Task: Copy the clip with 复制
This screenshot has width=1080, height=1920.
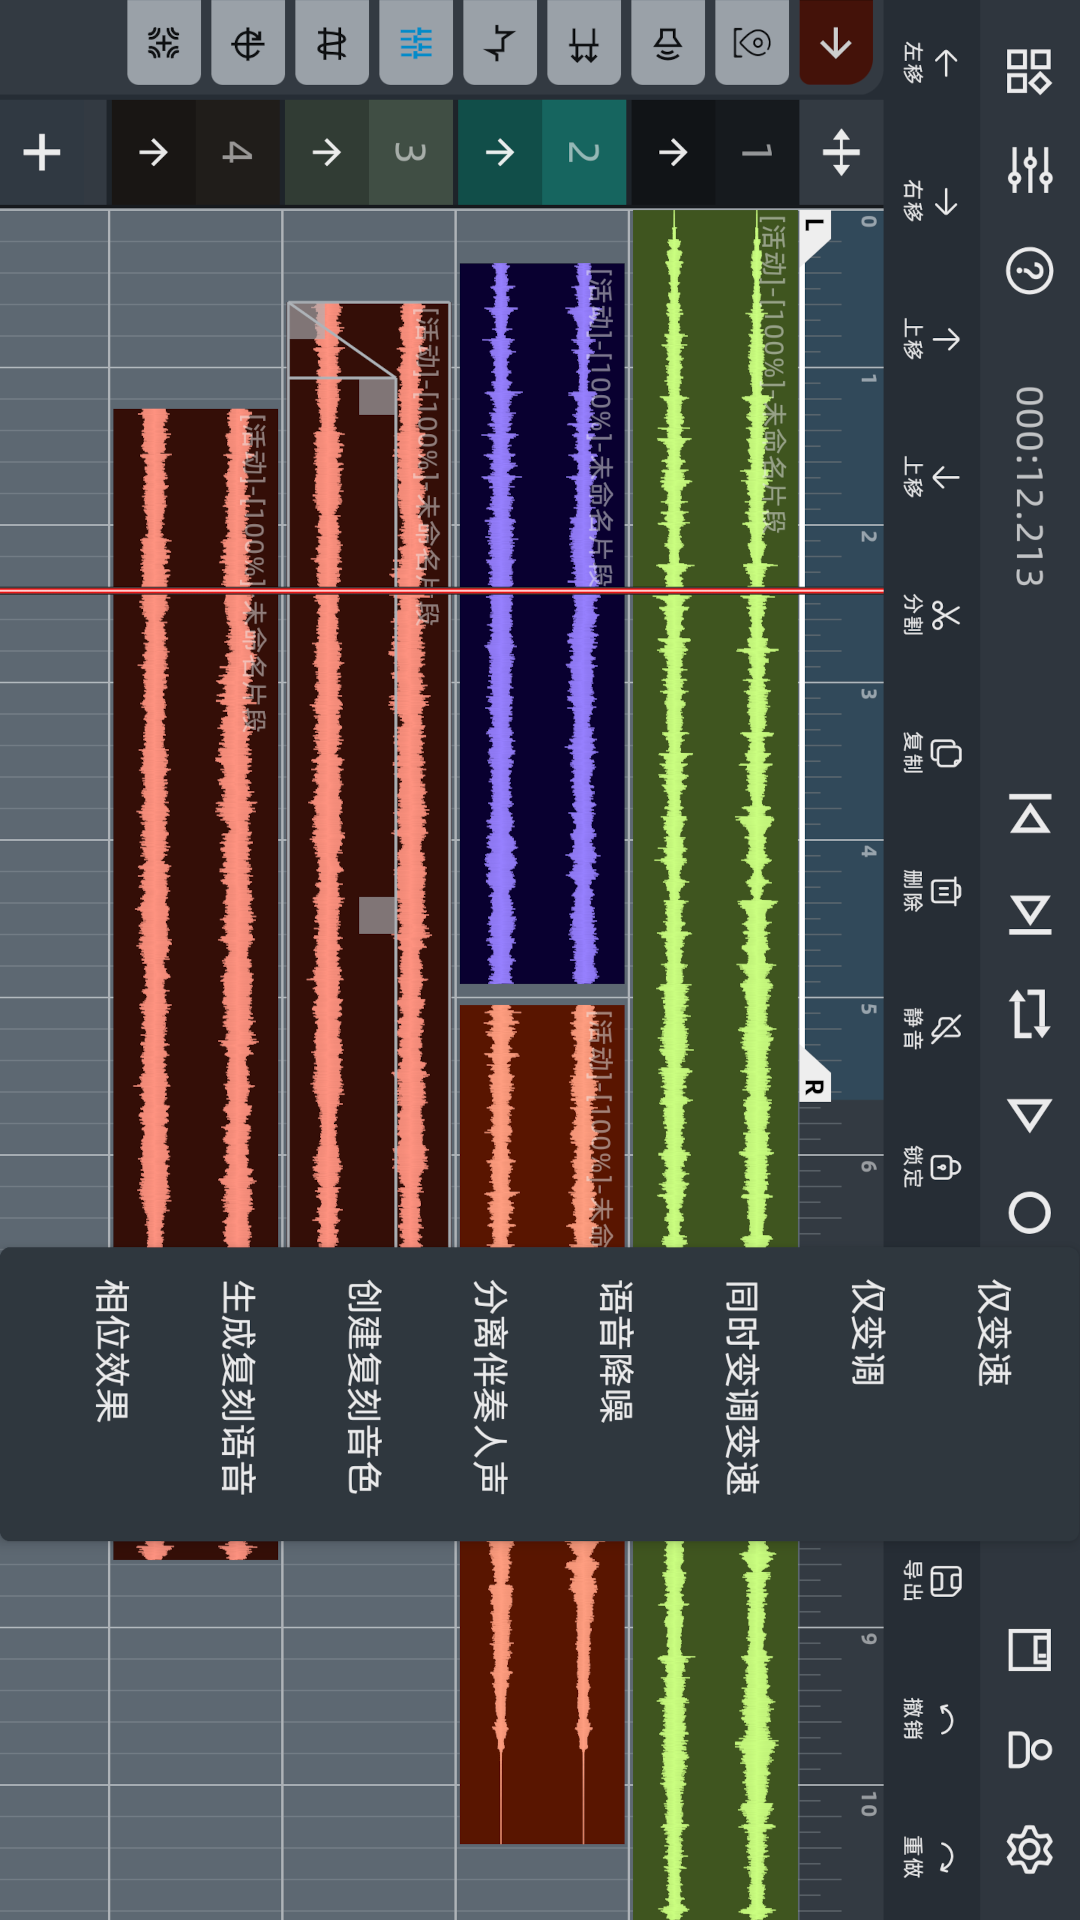Action: [x=931, y=753]
